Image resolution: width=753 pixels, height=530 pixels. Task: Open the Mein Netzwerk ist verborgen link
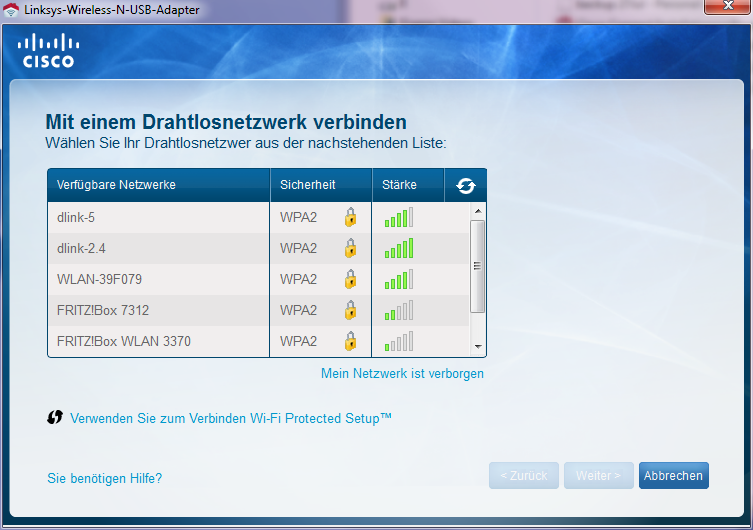tap(402, 373)
